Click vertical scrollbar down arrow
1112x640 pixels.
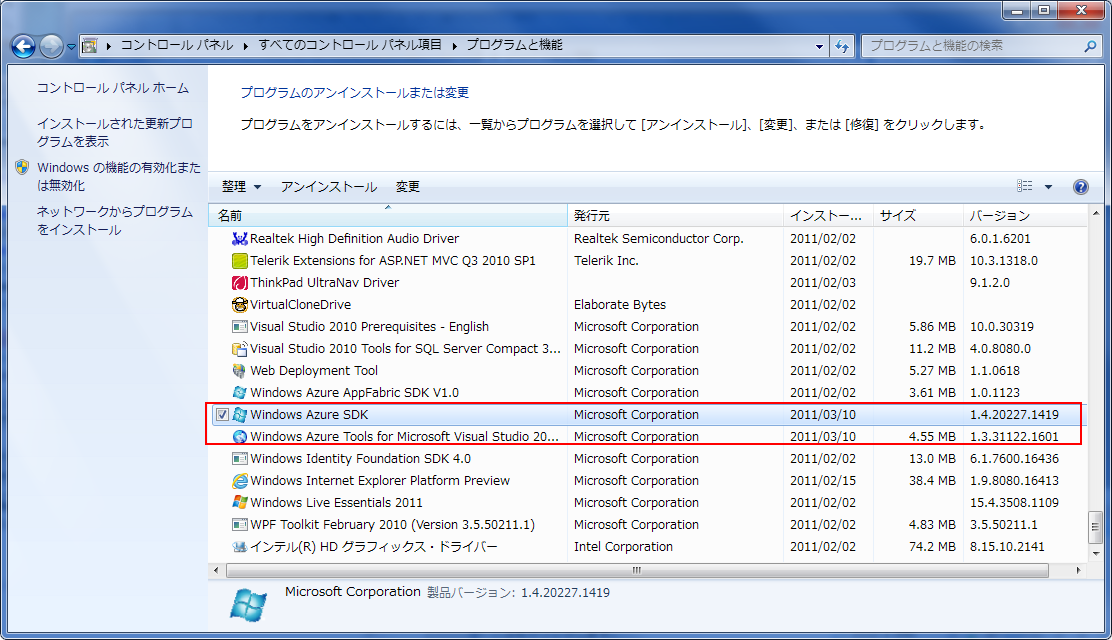pyautogui.click(x=1096, y=553)
